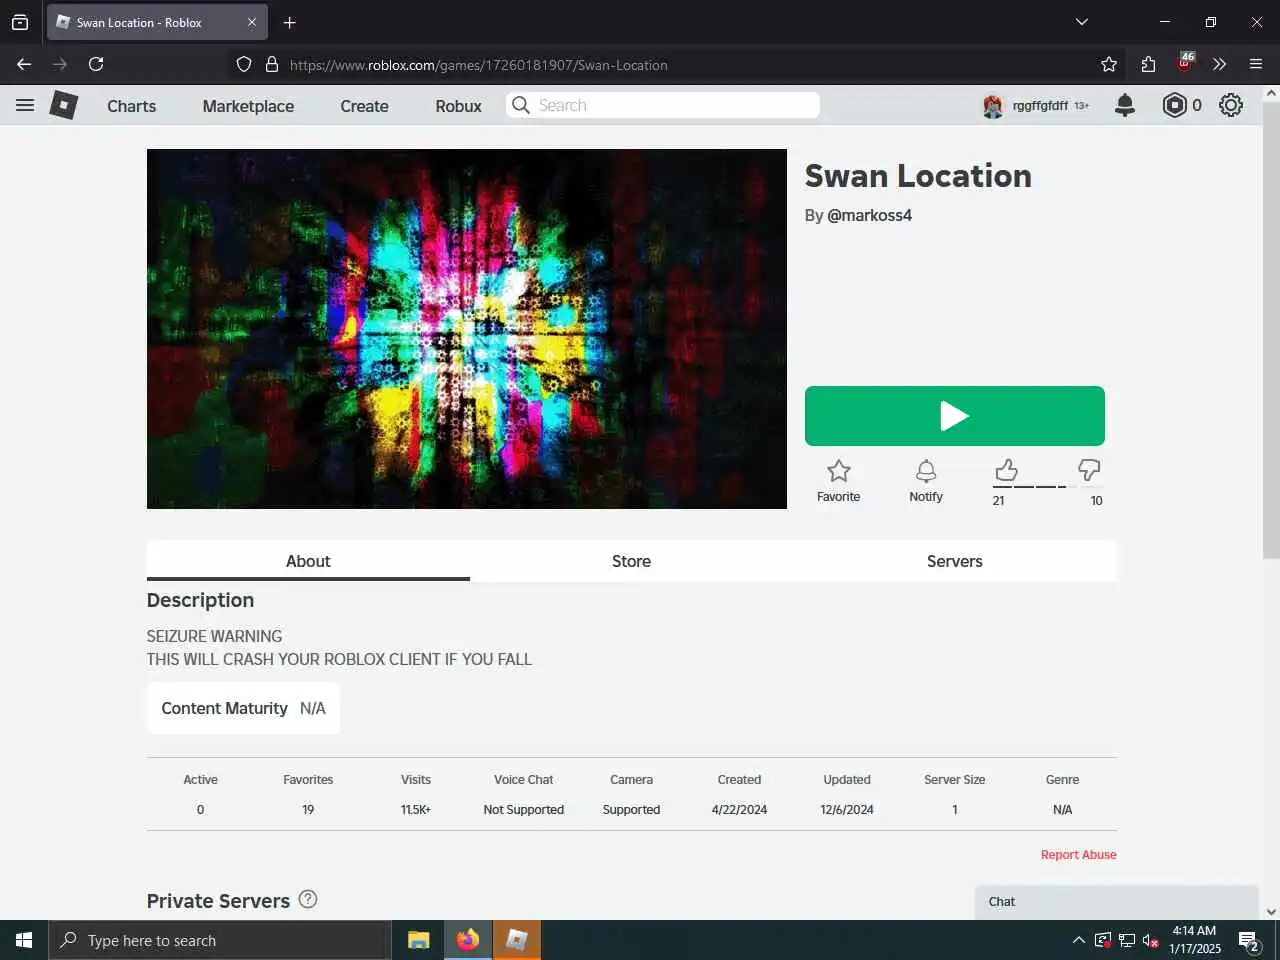View site security padlock info
The width and height of the screenshot is (1280, 960).
coord(271,64)
